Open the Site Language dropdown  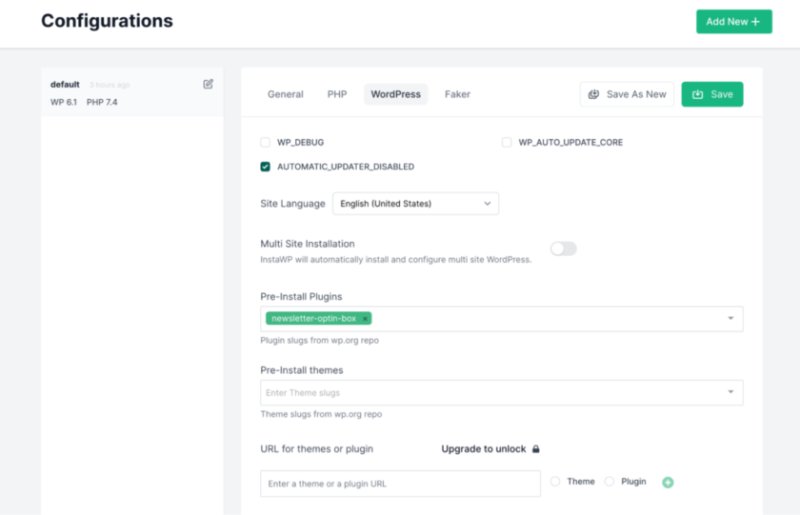coord(415,204)
